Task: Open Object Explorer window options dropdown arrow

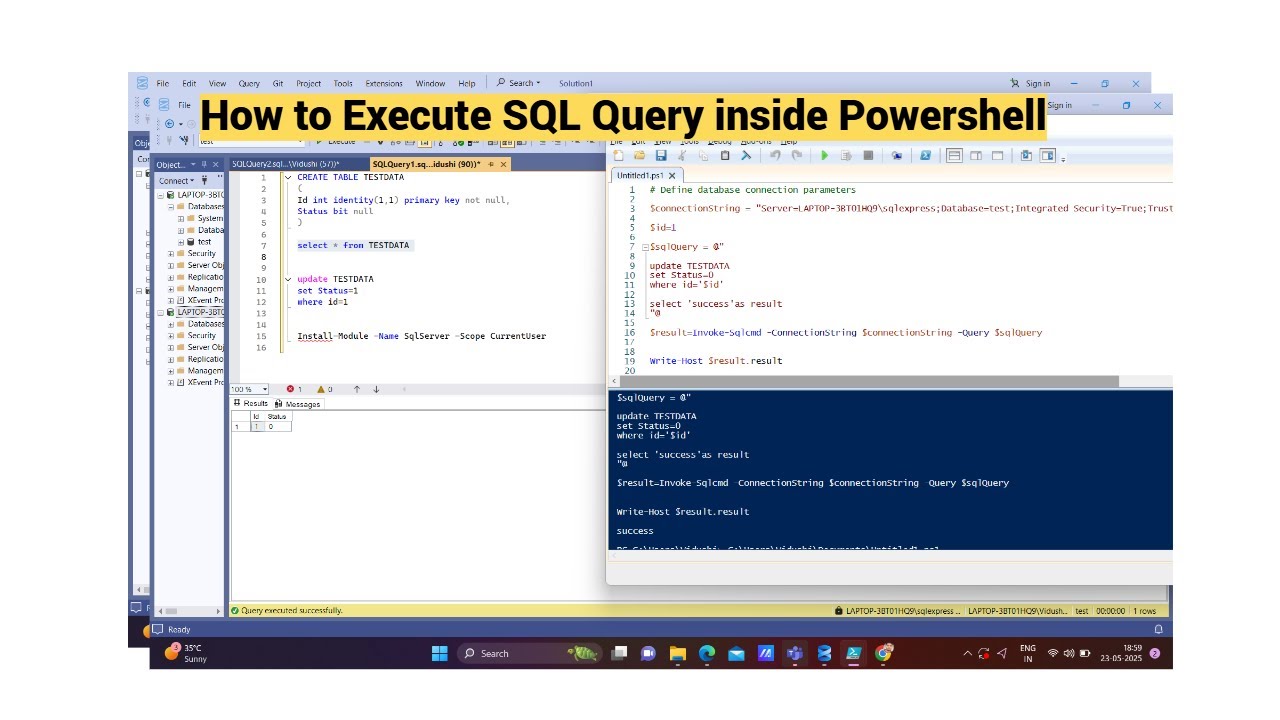Action: point(192,164)
